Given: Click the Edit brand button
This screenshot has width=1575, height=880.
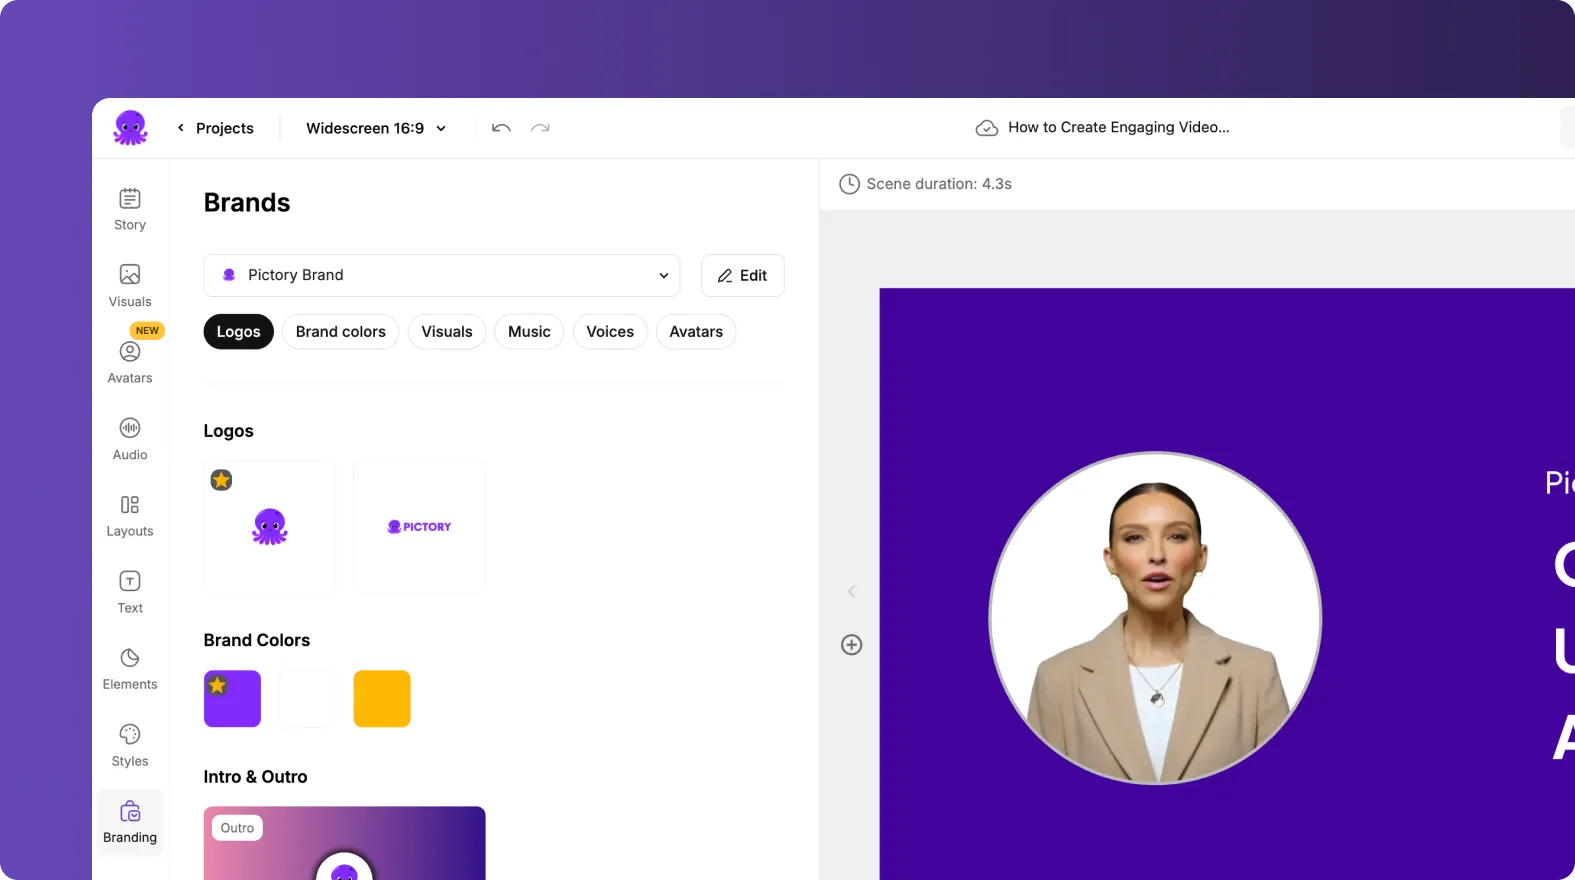Looking at the screenshot, I should 743,275.
